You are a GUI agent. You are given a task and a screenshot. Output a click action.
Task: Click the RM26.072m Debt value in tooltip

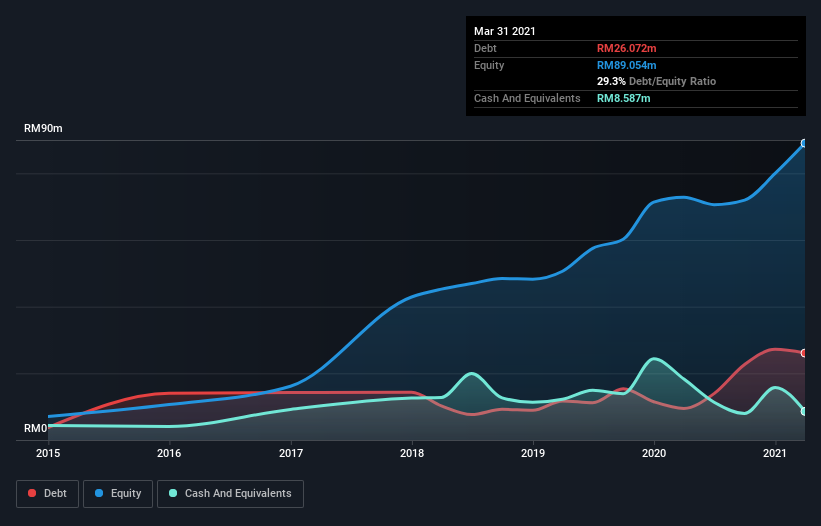click(627, 48)
